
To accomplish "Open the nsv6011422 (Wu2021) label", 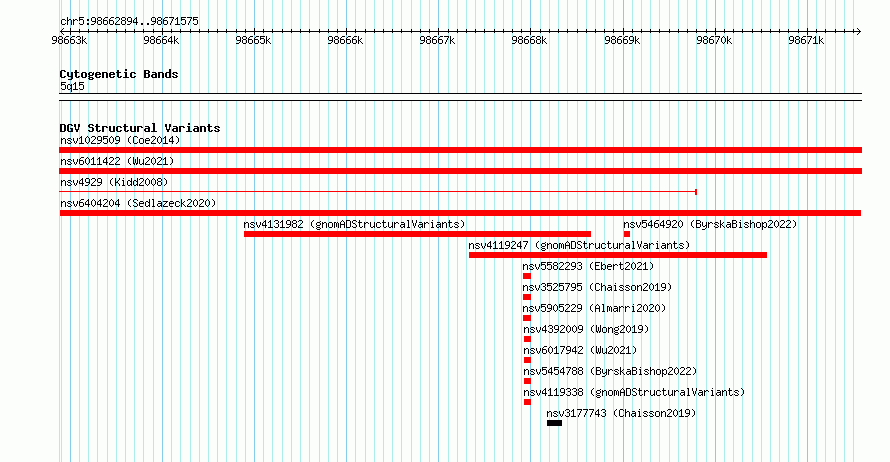I will (x=117, y=161).
